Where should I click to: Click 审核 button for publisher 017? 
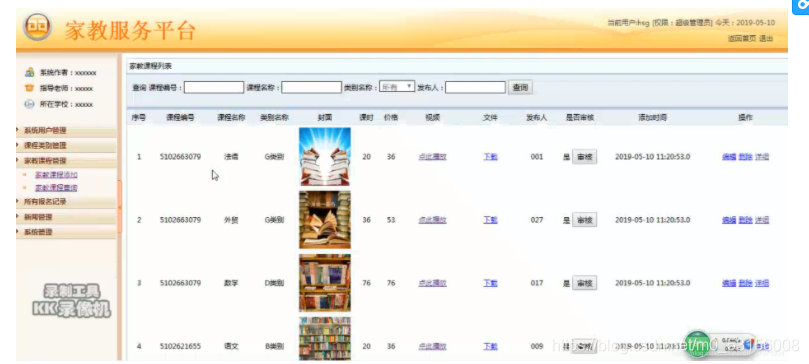click(585, 283)
